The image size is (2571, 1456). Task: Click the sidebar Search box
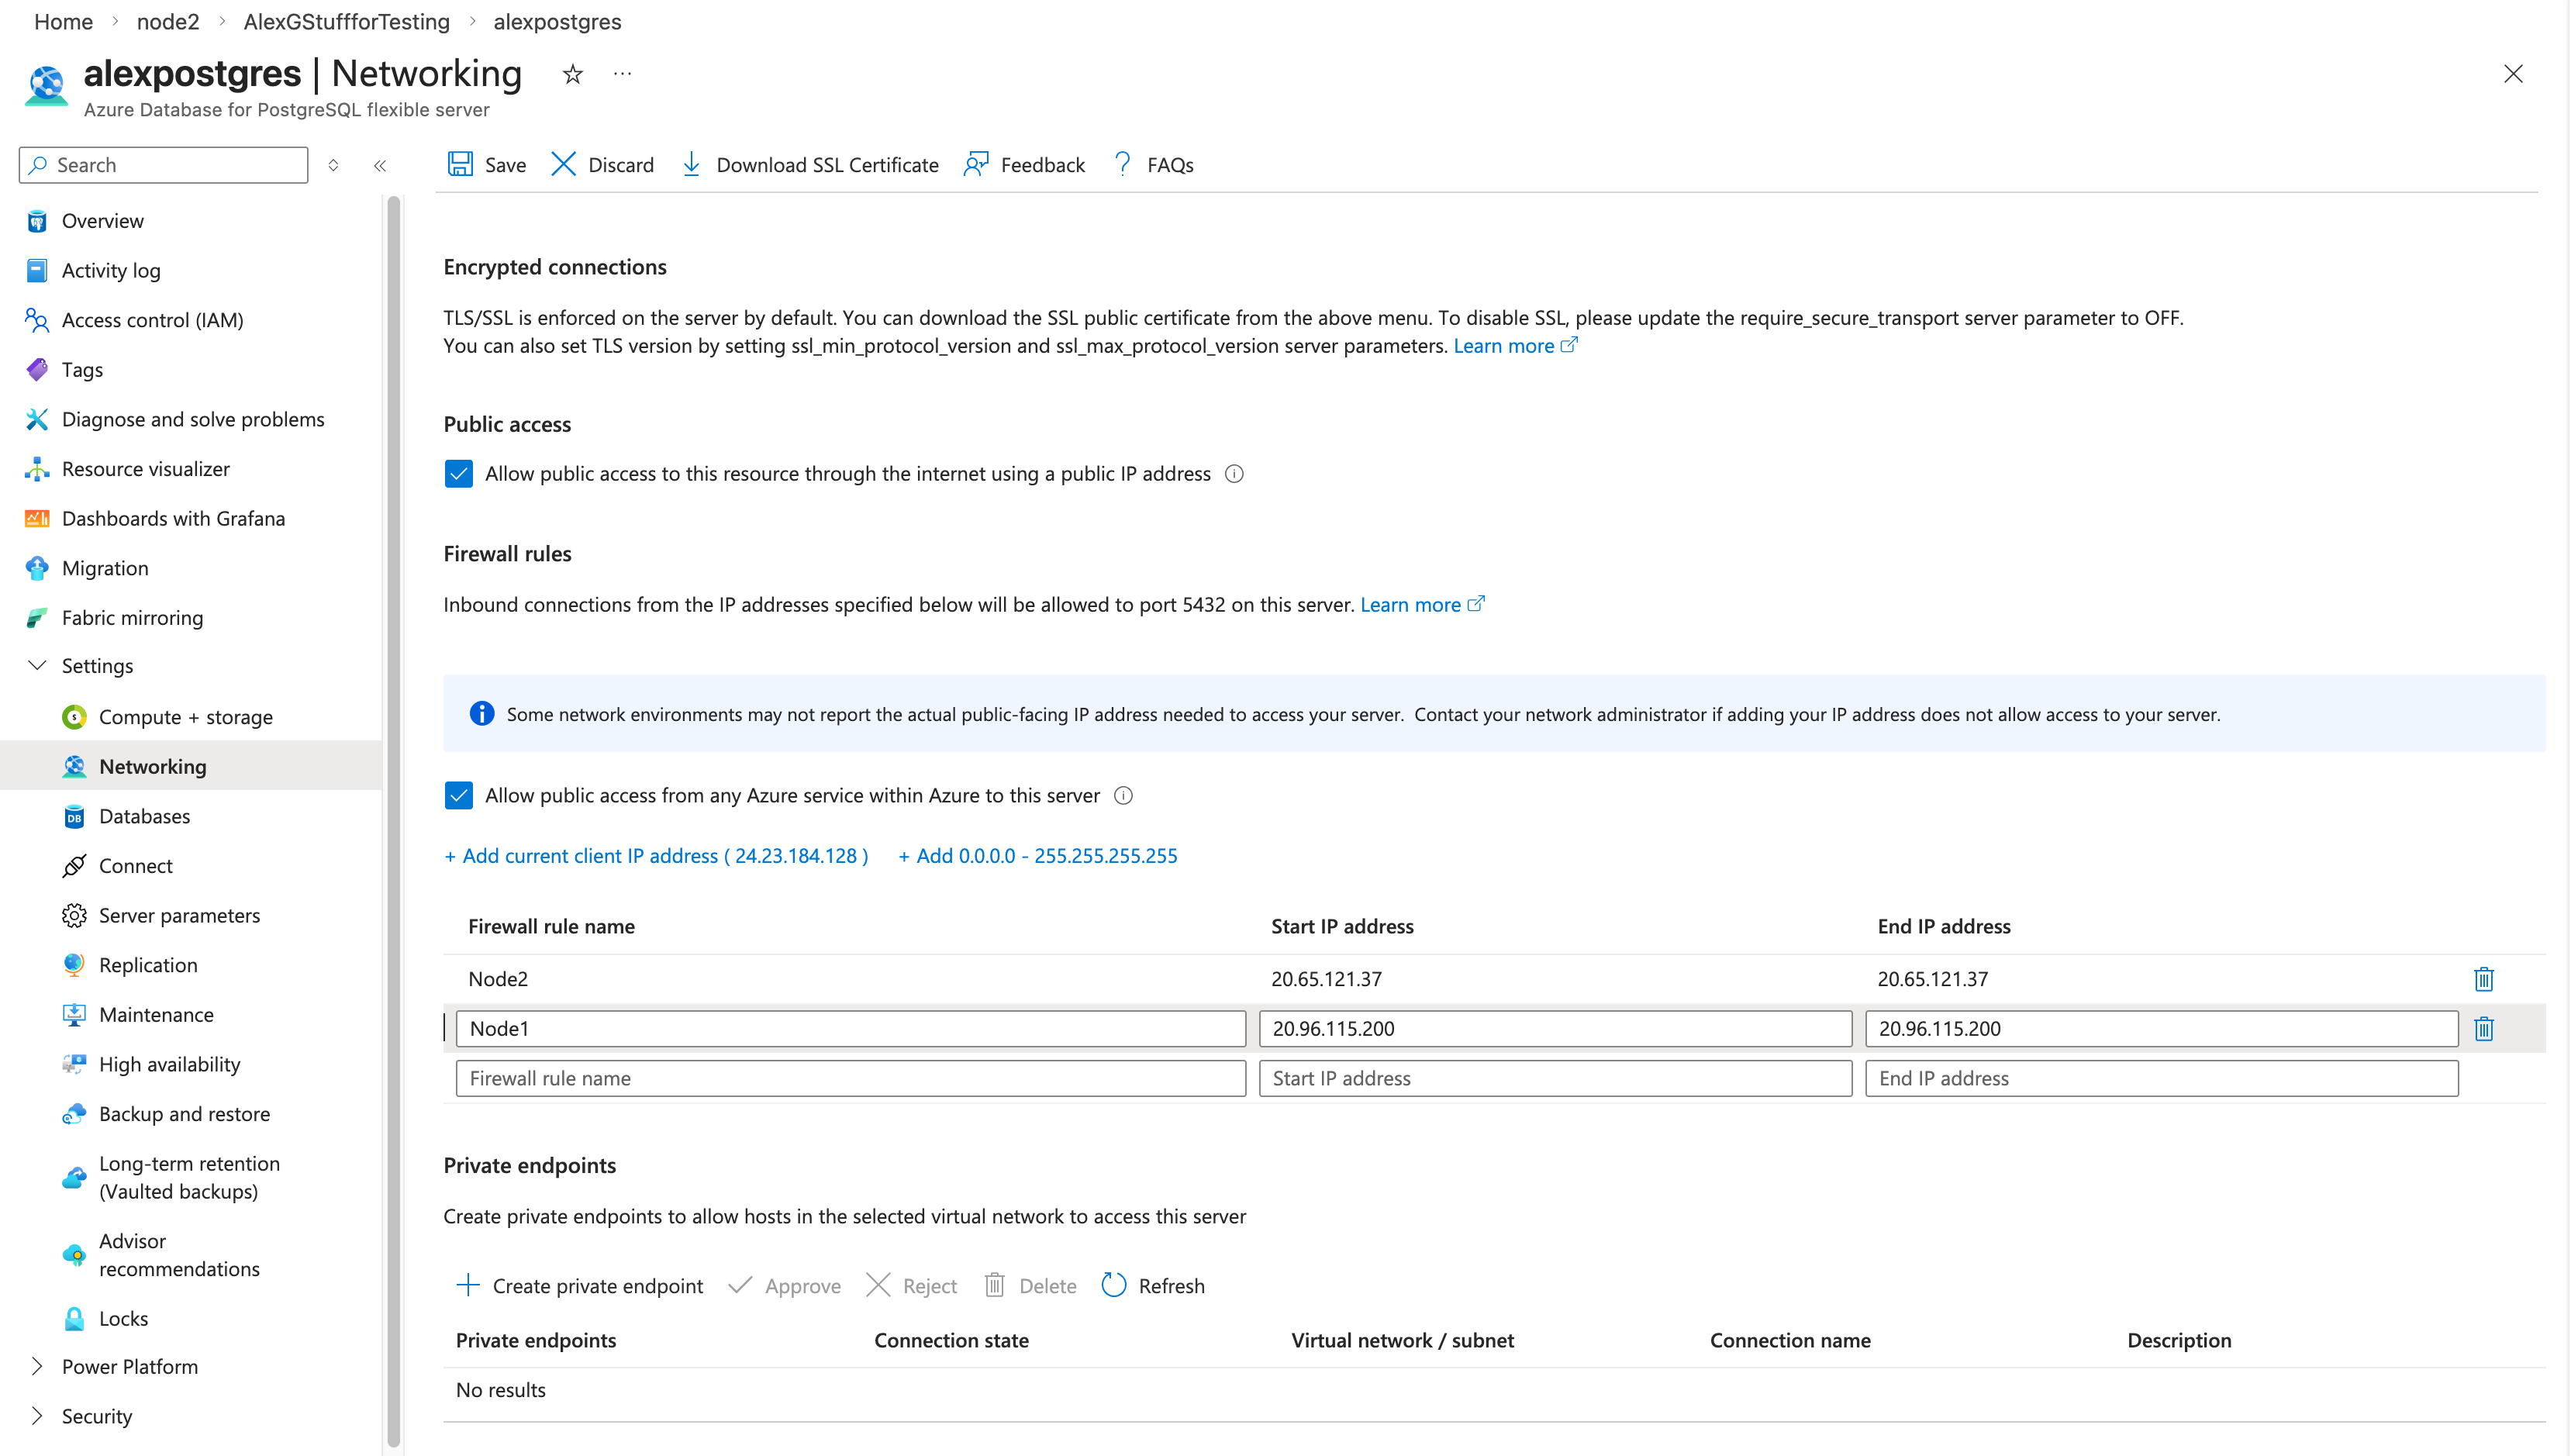164,166
